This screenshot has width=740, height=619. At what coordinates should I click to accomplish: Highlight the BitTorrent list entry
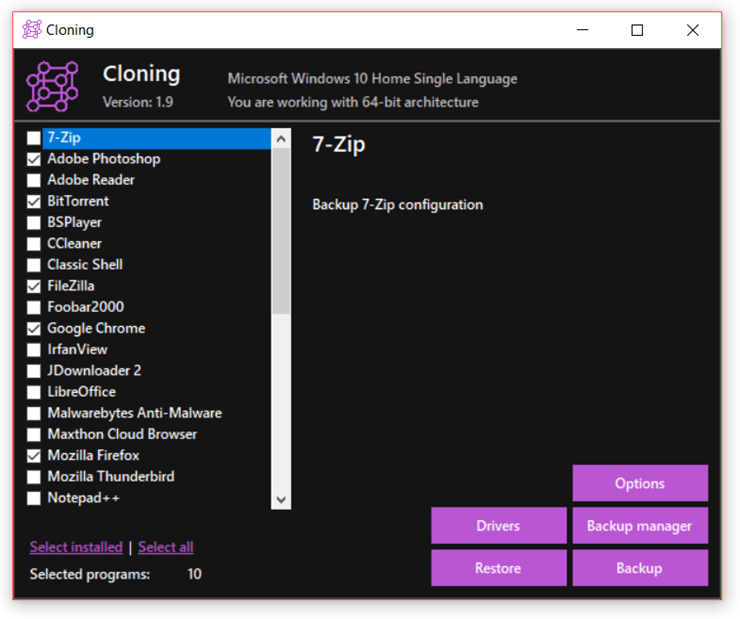[x=78, y=201]
